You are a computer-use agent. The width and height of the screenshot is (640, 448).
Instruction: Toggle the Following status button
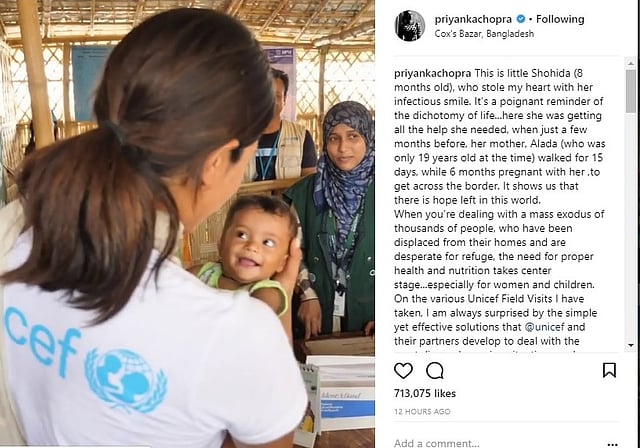point(560,19)
